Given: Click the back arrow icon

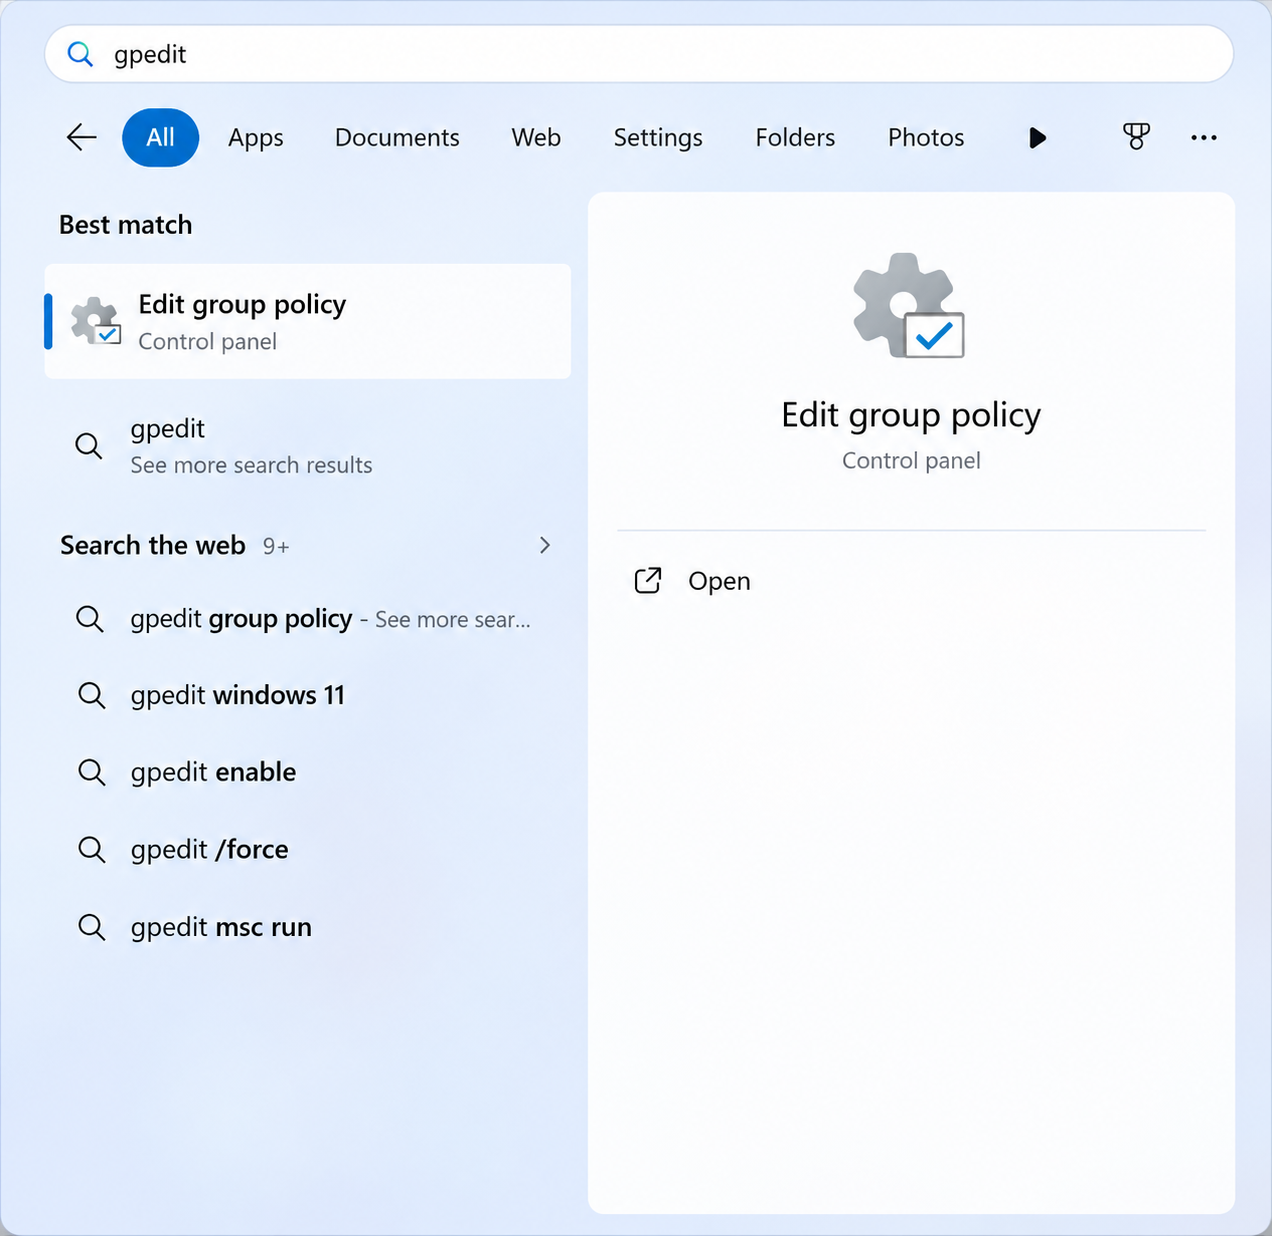Looking at the screenshot, I should pos(81,137).
